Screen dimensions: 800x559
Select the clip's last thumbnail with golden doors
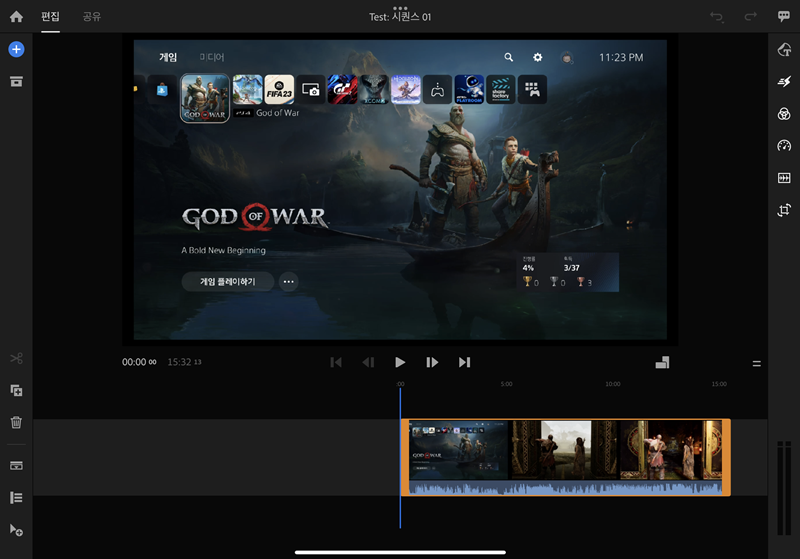click(670, 450)
